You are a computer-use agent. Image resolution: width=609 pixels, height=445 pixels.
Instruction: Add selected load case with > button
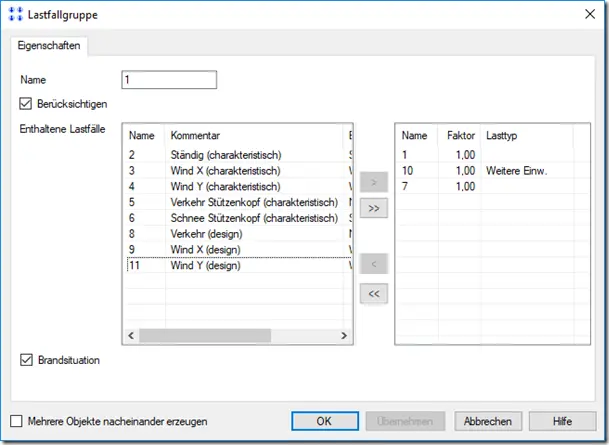[x=374, y=182]
